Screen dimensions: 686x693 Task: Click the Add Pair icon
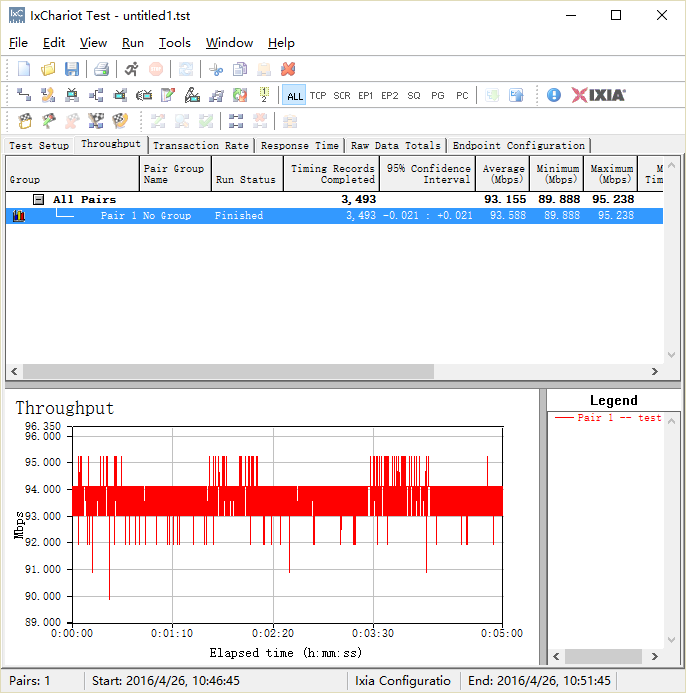click(24, 95)
